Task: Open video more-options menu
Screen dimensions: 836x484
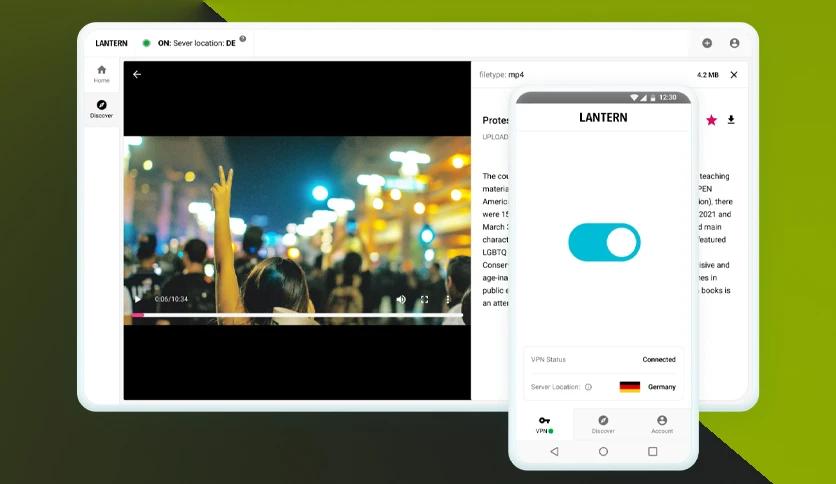Action: pos(447,300)
